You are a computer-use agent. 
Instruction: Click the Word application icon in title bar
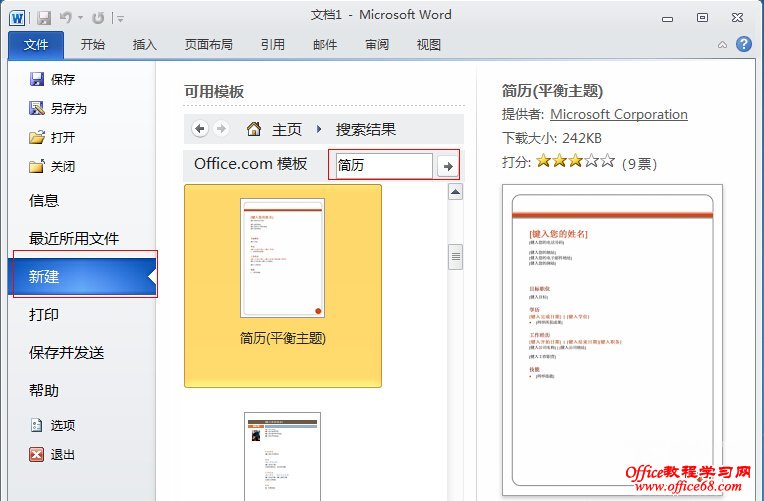click(17, 18)
